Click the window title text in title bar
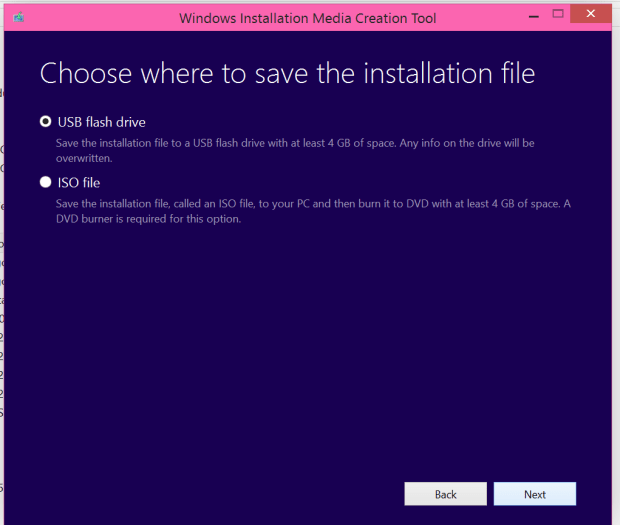 (x=307, y=17)
